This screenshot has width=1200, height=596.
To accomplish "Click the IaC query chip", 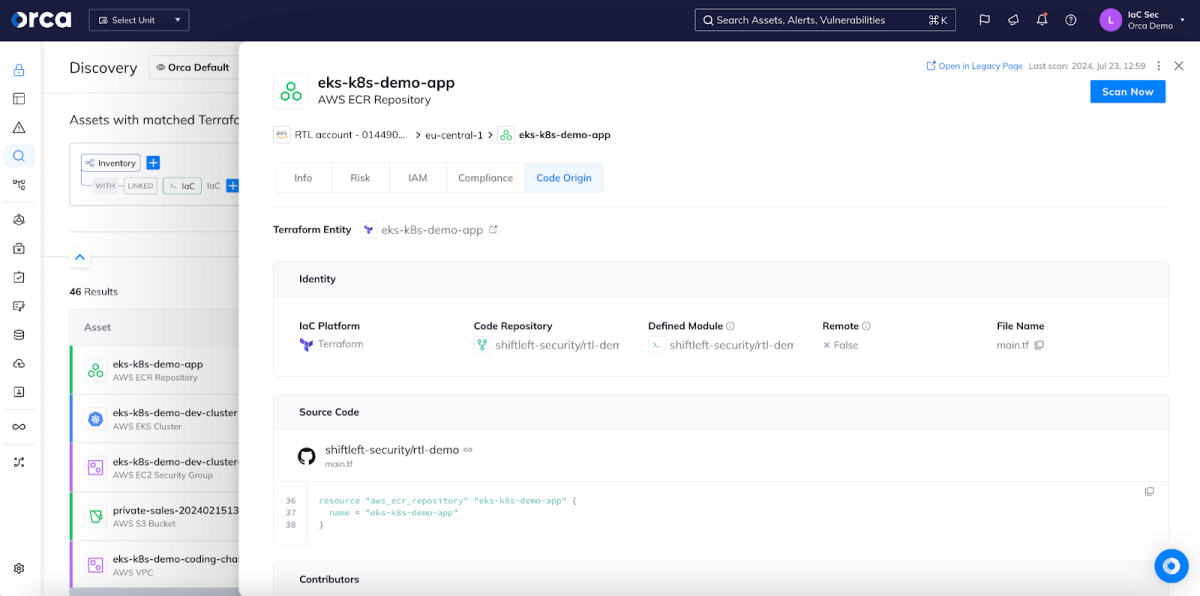I will 182,186.
